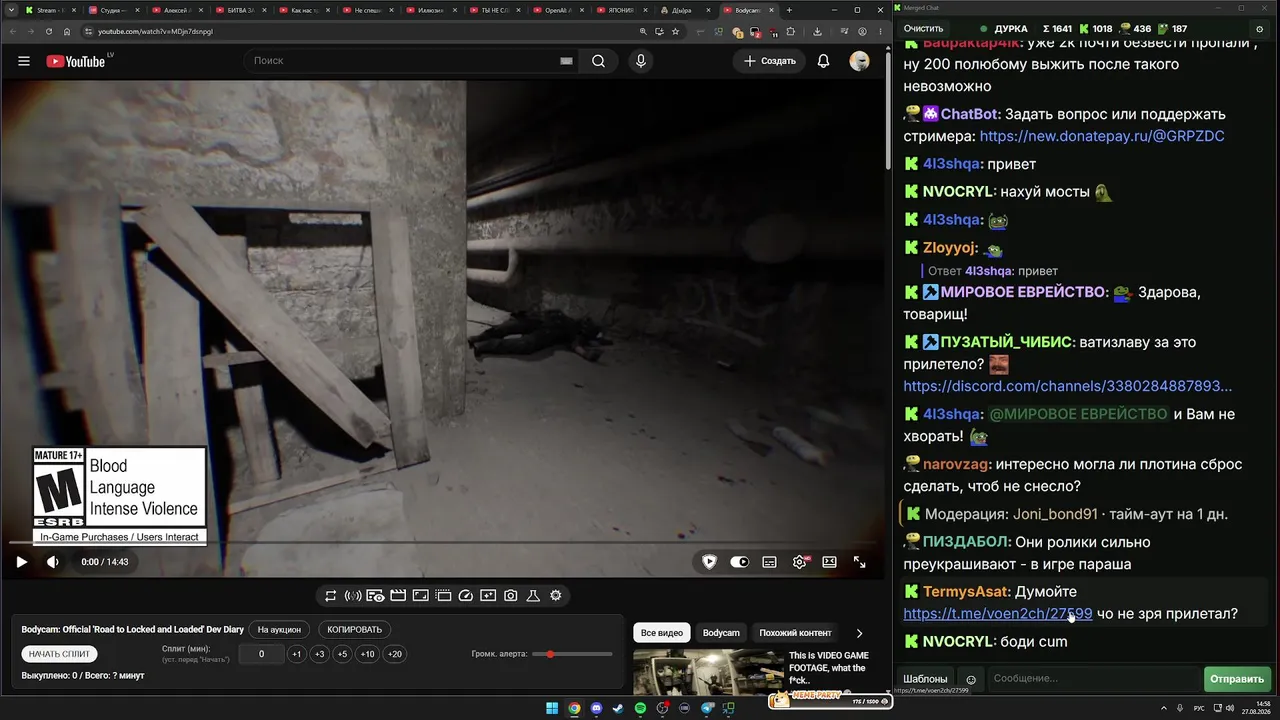
Task: Play the Bodycam video
Action: tap(21, 562)
